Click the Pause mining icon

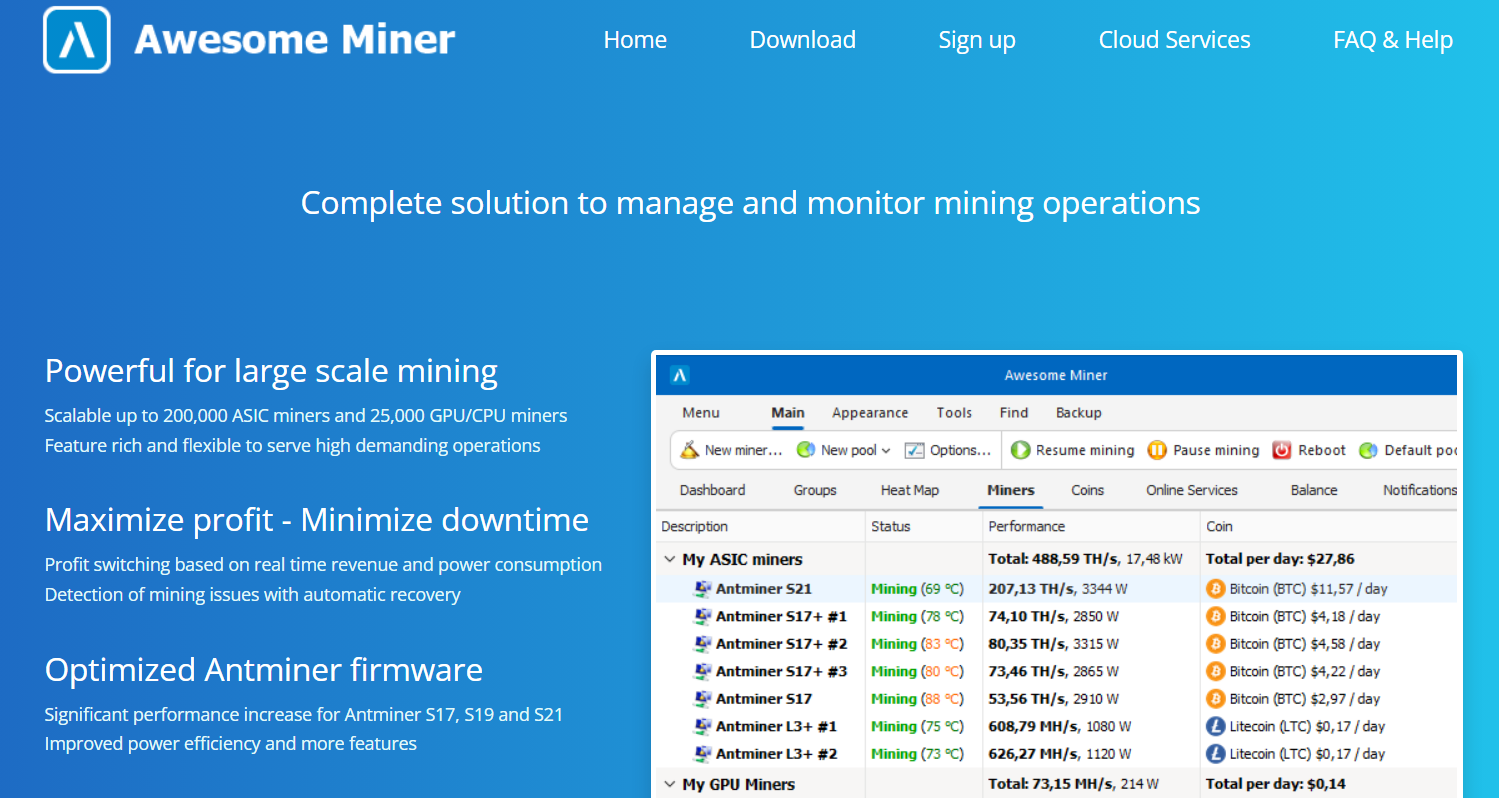1157,450
